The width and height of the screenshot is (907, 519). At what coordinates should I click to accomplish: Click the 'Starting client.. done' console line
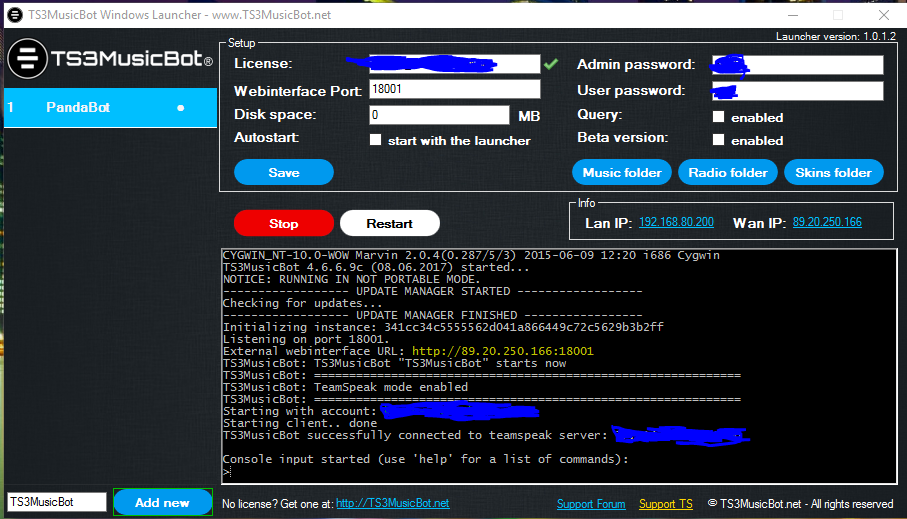click(300, 423)
